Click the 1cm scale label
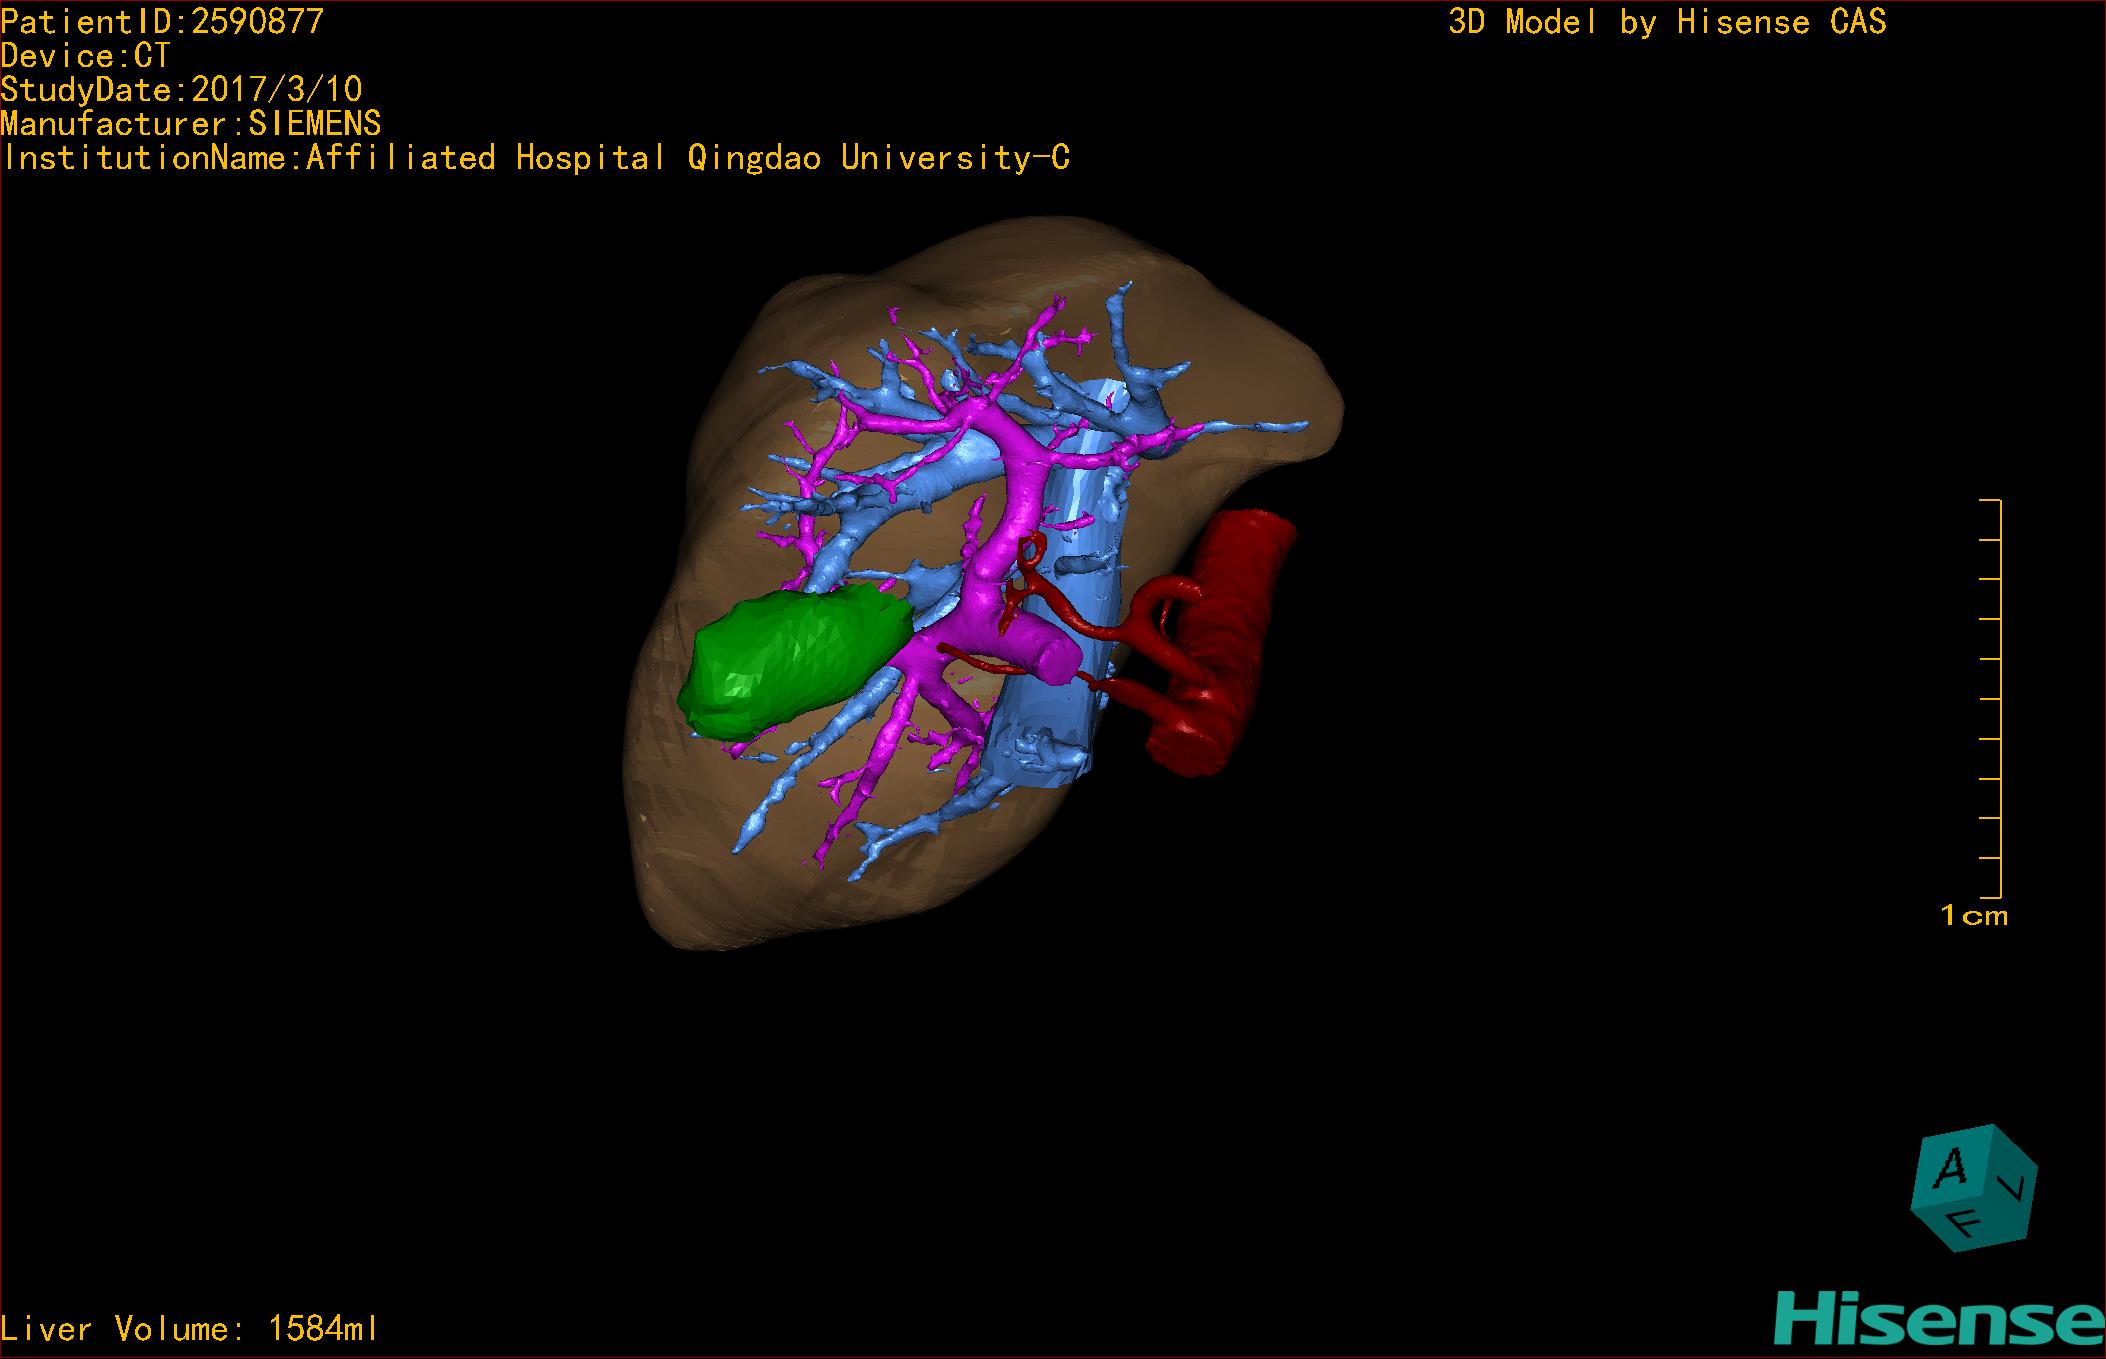2106x1359 pixels. (1973, 915)
